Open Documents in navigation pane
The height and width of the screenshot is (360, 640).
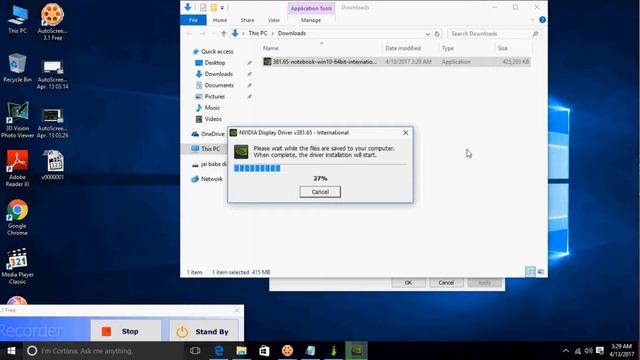tap(219, 85)
